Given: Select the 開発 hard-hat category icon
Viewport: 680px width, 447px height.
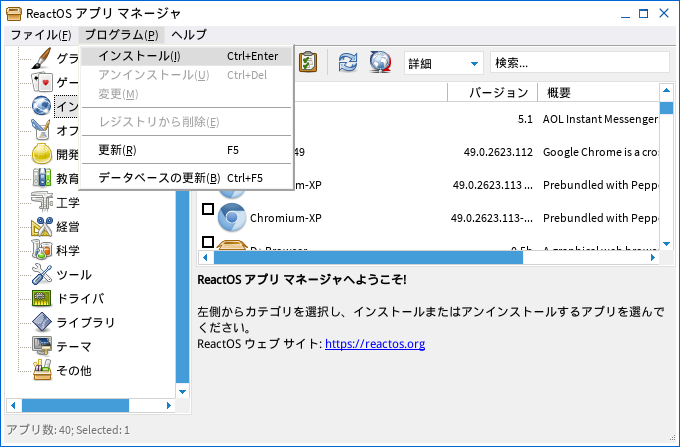Looking at the screenshot, I should [x=42, y=153].
